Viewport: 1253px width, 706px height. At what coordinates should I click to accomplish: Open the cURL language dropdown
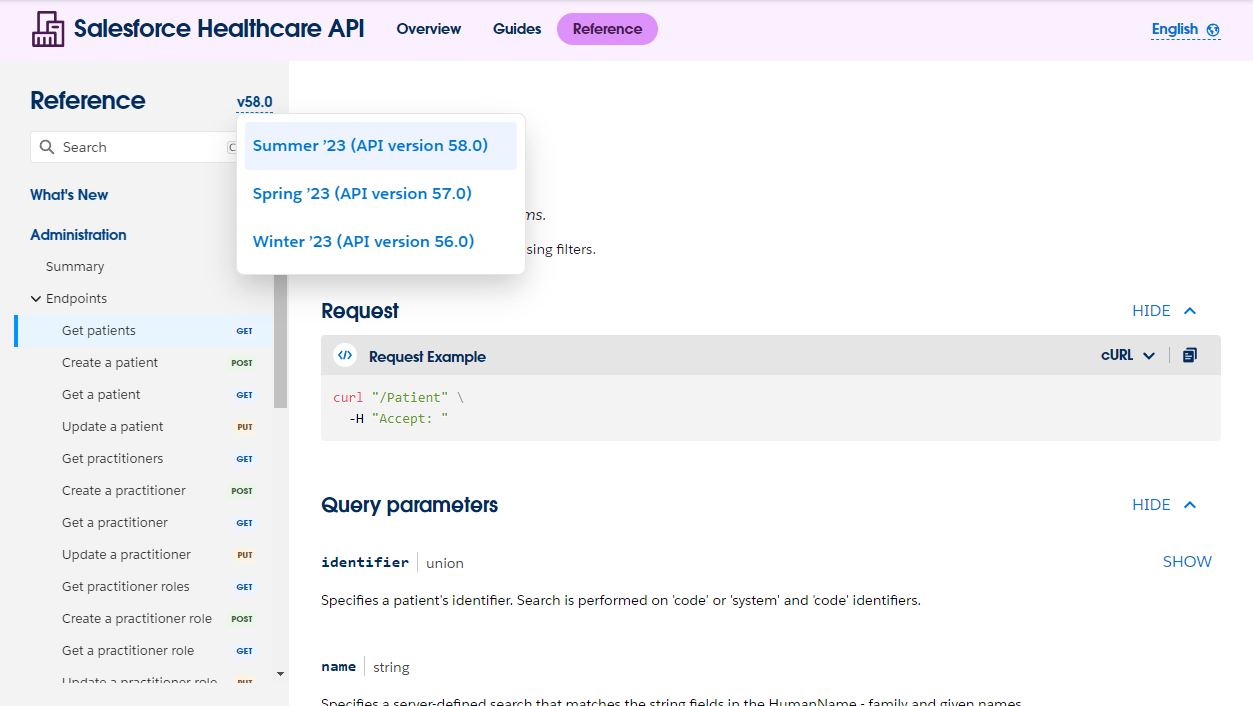click(1128, 355)
